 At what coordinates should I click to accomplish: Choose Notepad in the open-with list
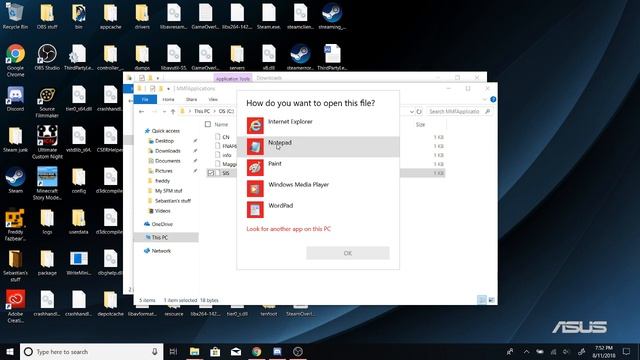coord(318,147)
